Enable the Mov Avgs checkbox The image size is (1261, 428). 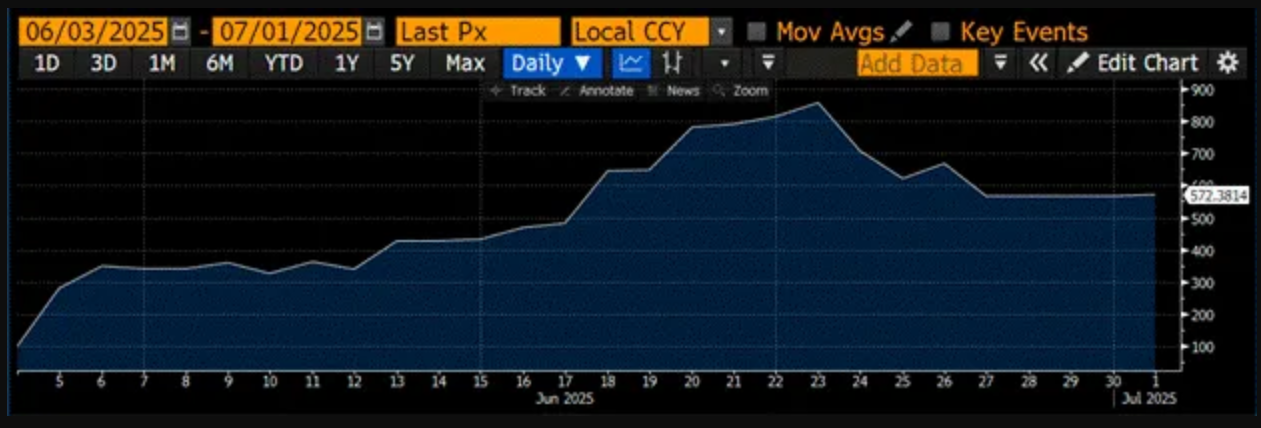pyautogui.click(x=757, y=32)
